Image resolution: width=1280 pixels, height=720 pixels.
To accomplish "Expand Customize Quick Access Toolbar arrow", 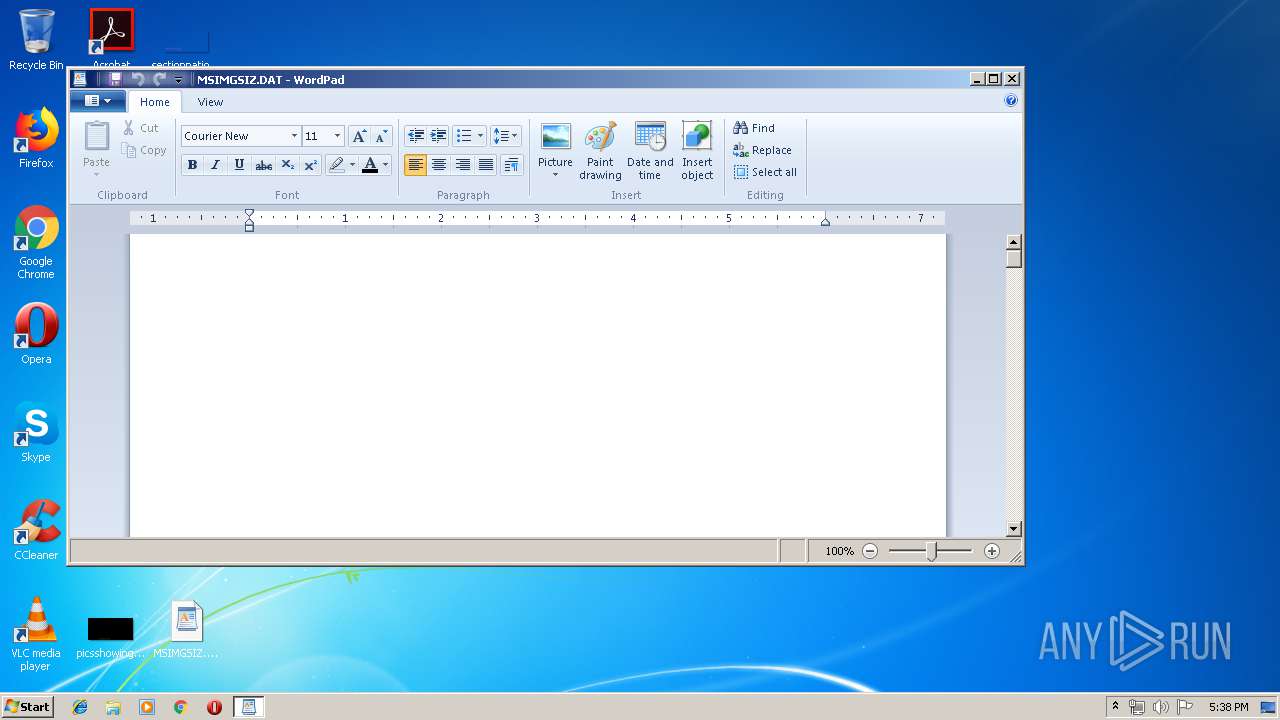I will point(179,80).
